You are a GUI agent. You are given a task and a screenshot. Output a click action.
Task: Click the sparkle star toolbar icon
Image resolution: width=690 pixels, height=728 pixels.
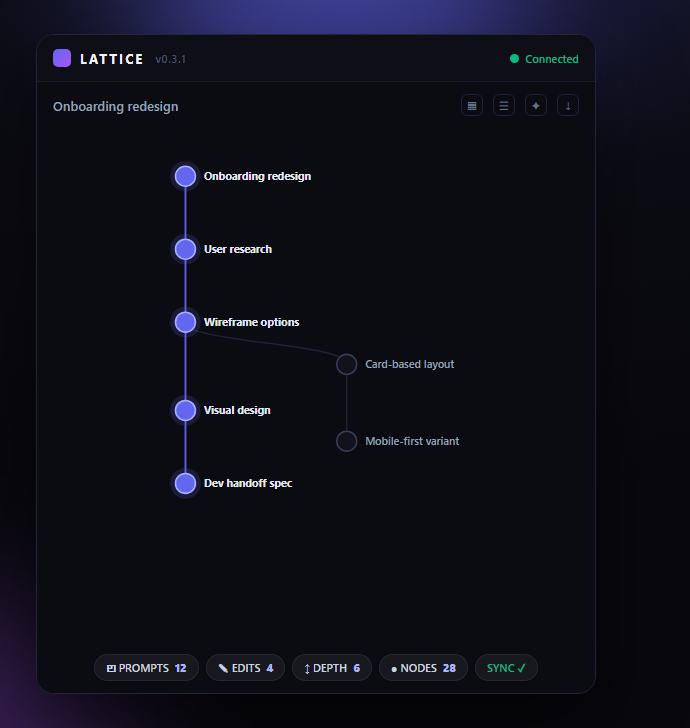pyautogui.click(x=536, y=105)
